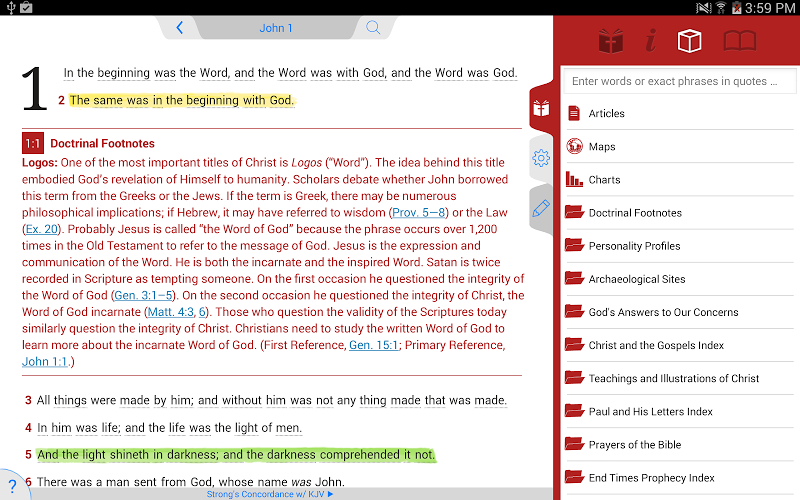Follow the Prov. 5–8 reference link
The image size is (800, 500).
(418, 213)
